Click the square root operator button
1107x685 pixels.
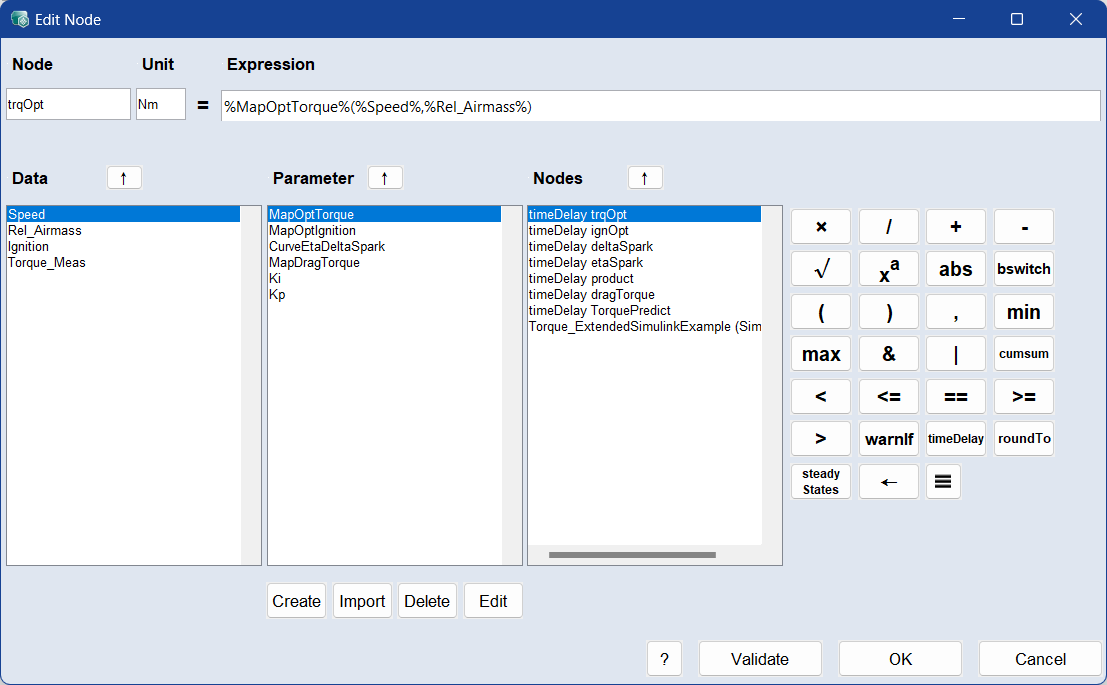[820, 269]
